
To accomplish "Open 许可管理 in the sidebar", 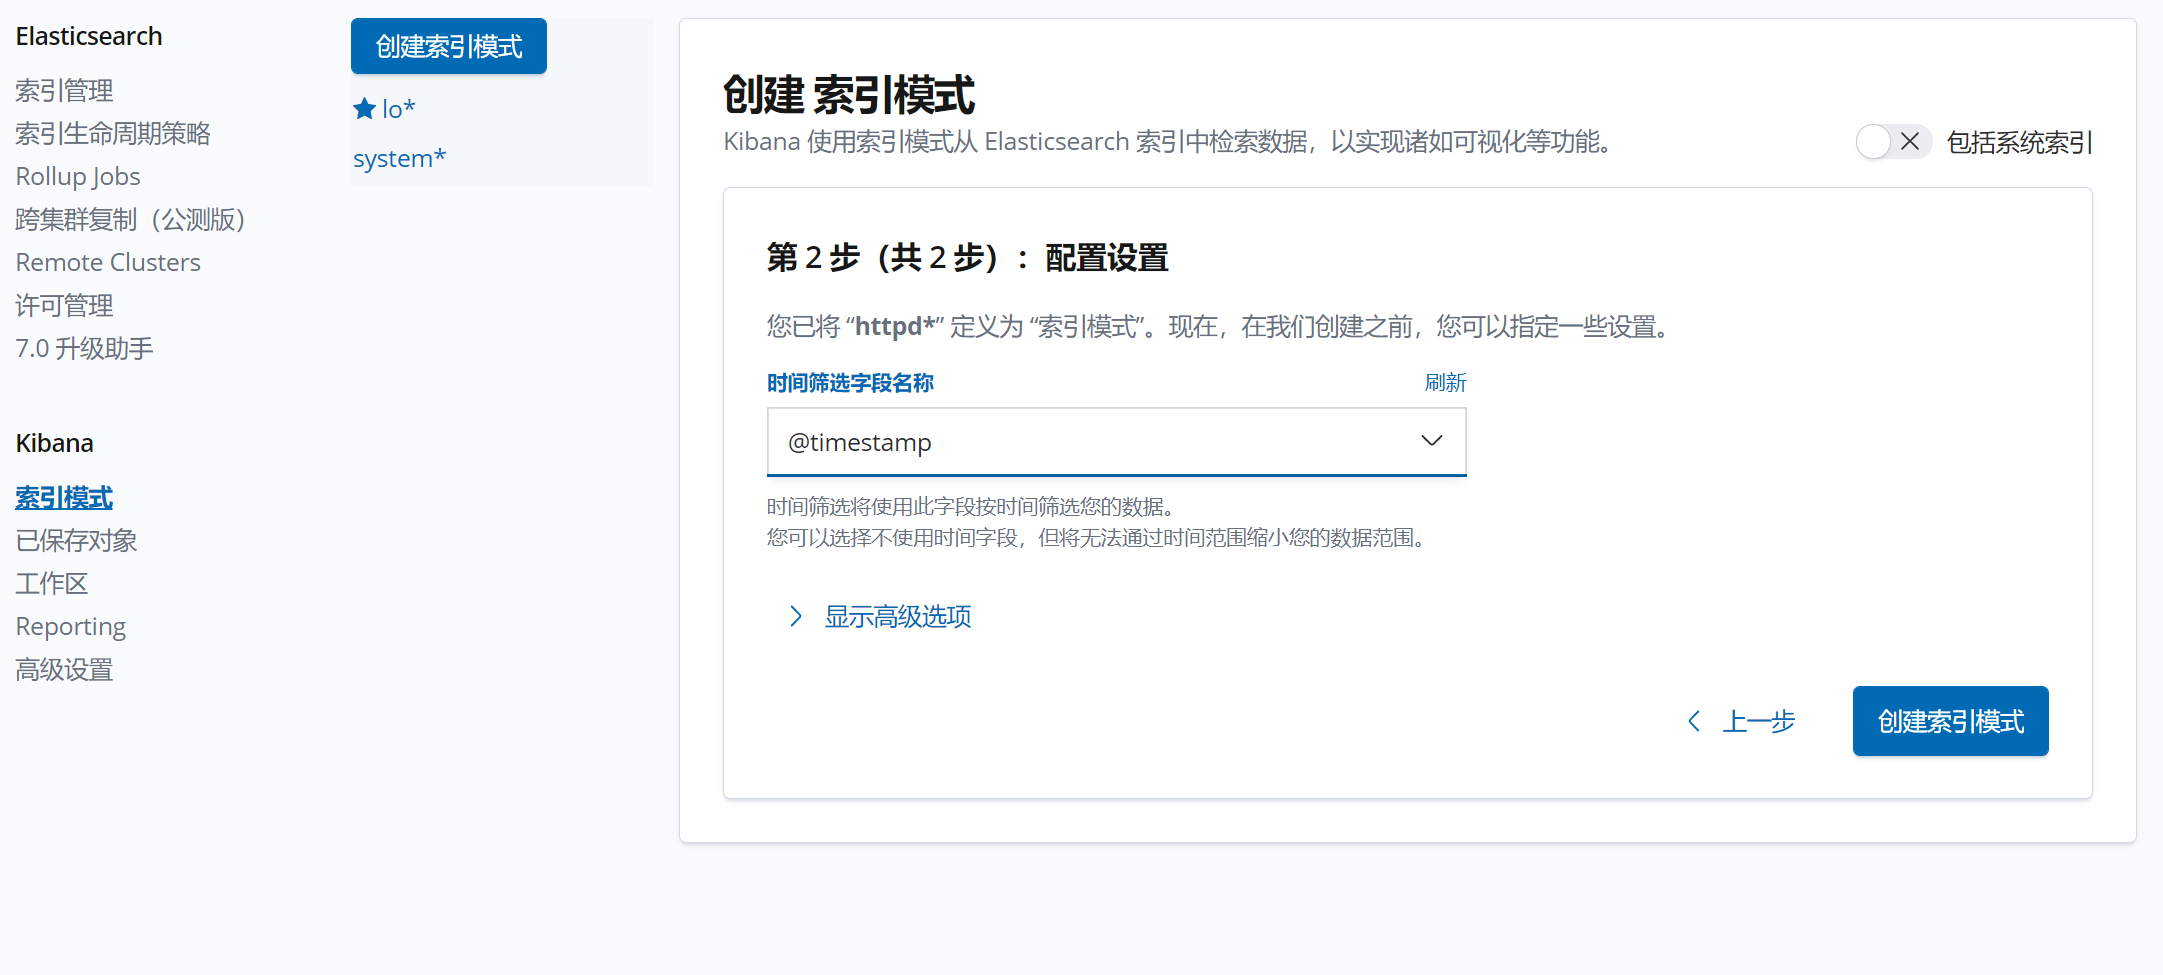I will 65,306.
